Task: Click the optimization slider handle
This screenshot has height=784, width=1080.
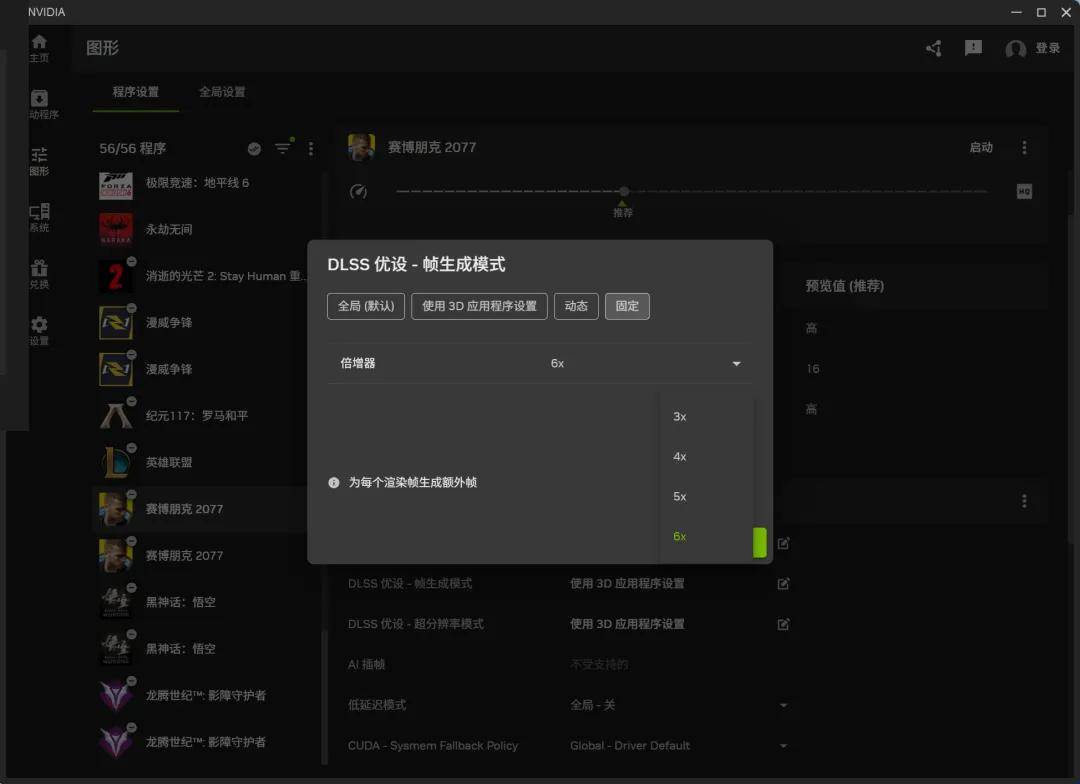Action: [x=623, y=192]
